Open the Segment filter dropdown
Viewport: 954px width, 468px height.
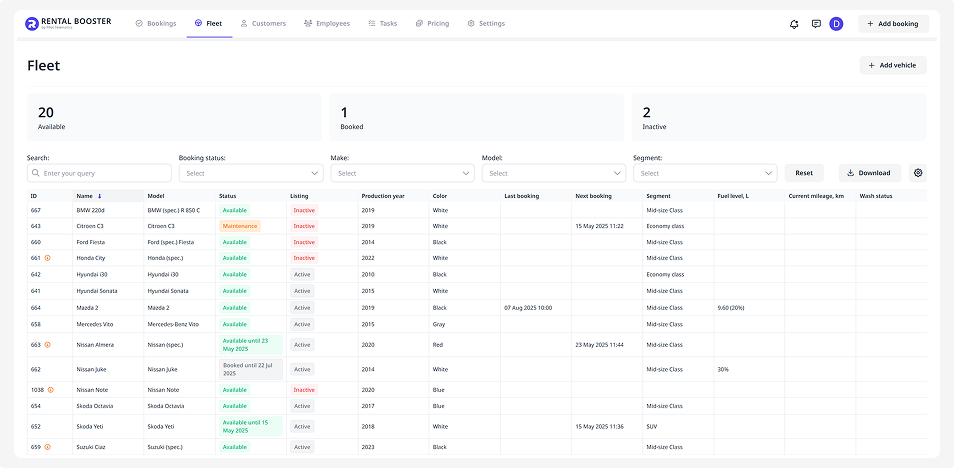tap(705, 173)
